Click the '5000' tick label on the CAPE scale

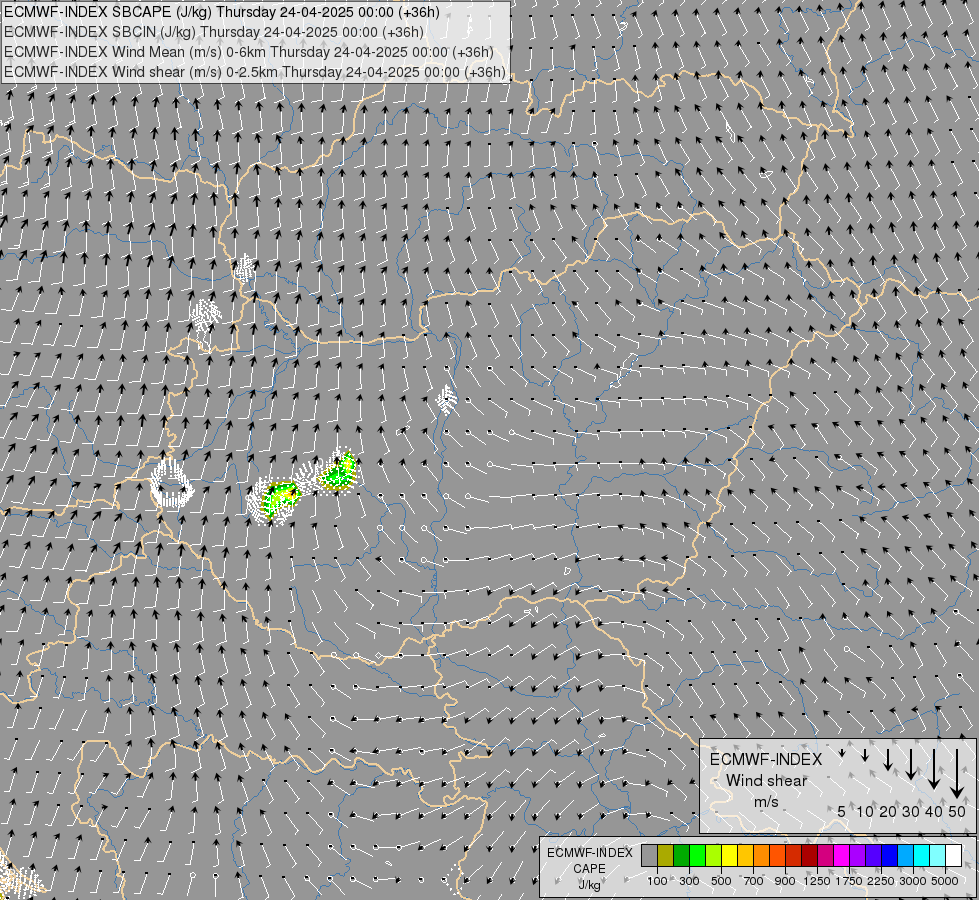[x=945, y=881]
